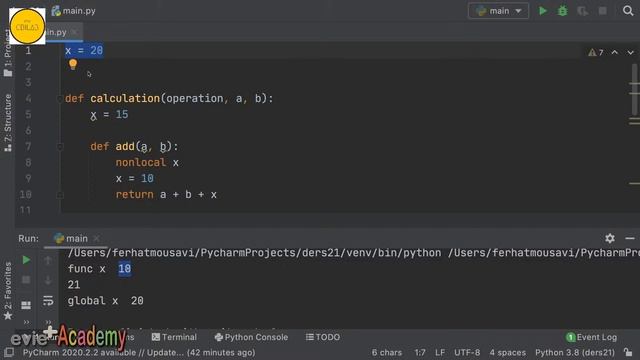Click the '21' output line in the console
Viewport: 640px width, 360px height.
pos(74,285)
